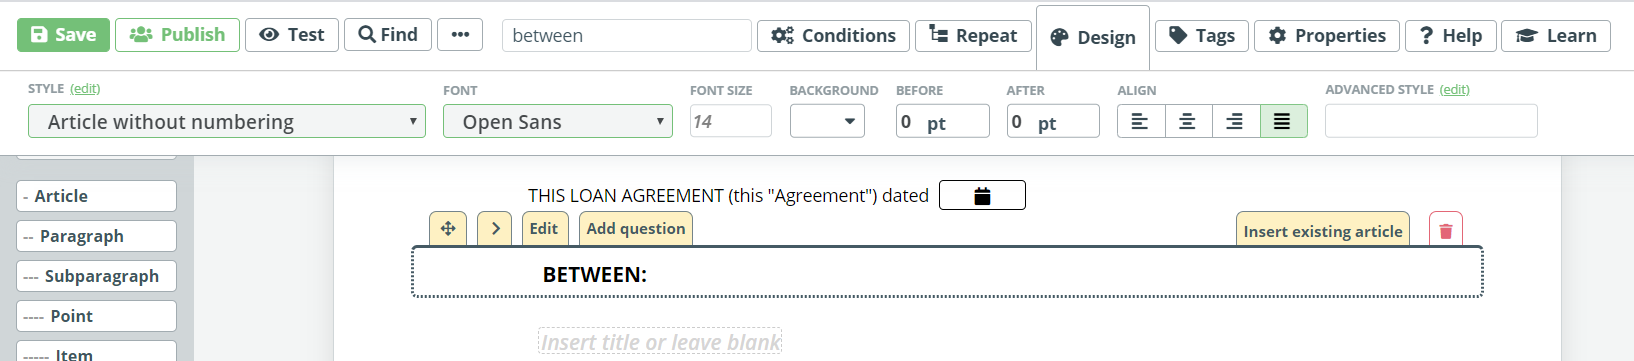
Task: Switch to the Design tab
Action: pos(1093,38)
